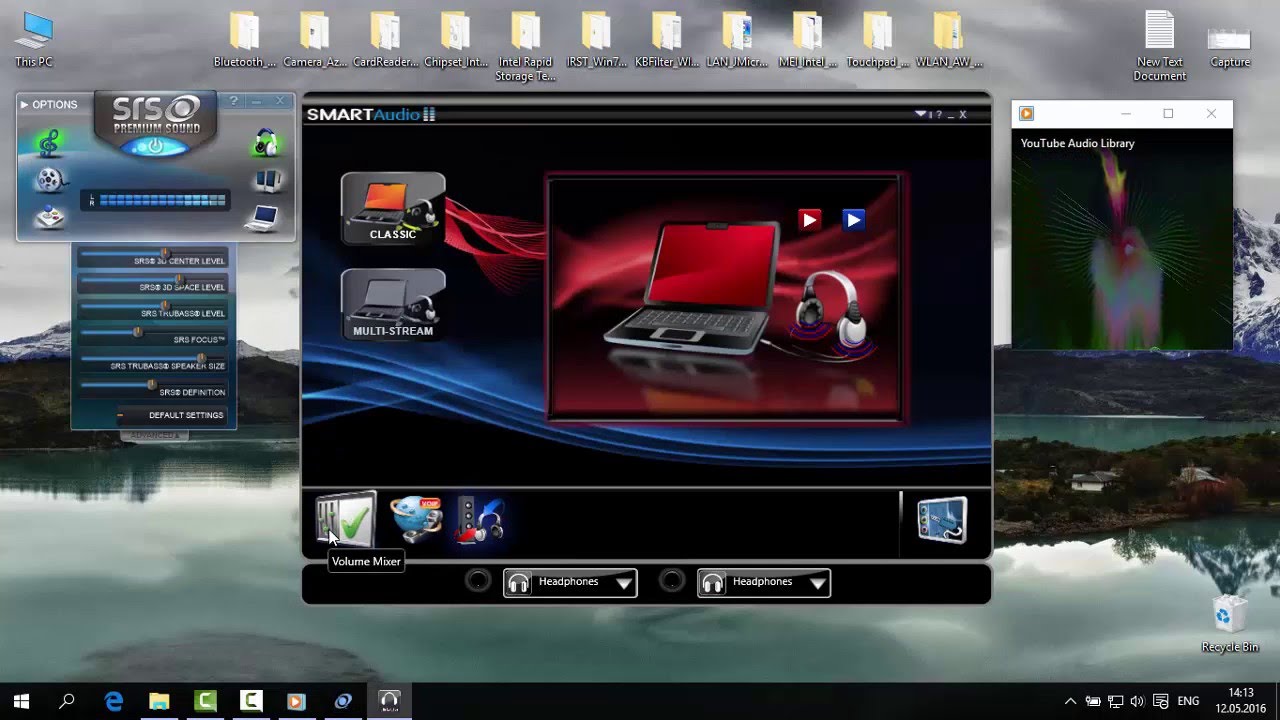The height and width of the screenshot is (720, 1280).
Task: Select Game mode joystick icon
Action: click(x=49, y=217)
